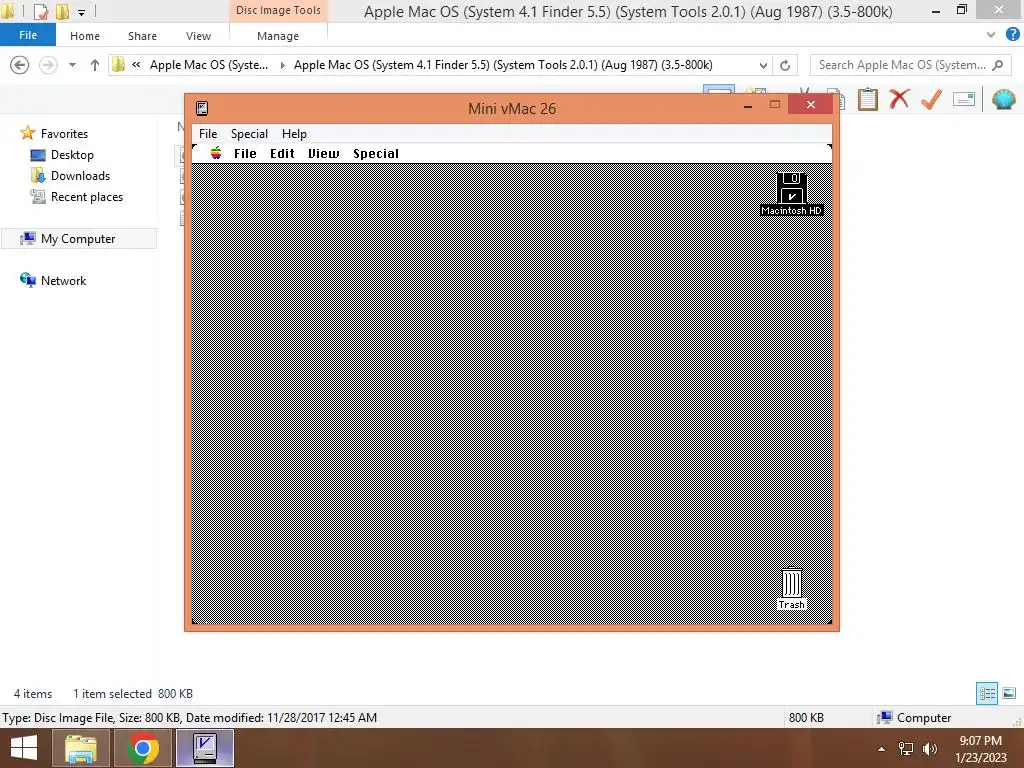Go up one folder level in Explorer
The height and width of the screenshot is (768, 1024).
tap(95, 65)
